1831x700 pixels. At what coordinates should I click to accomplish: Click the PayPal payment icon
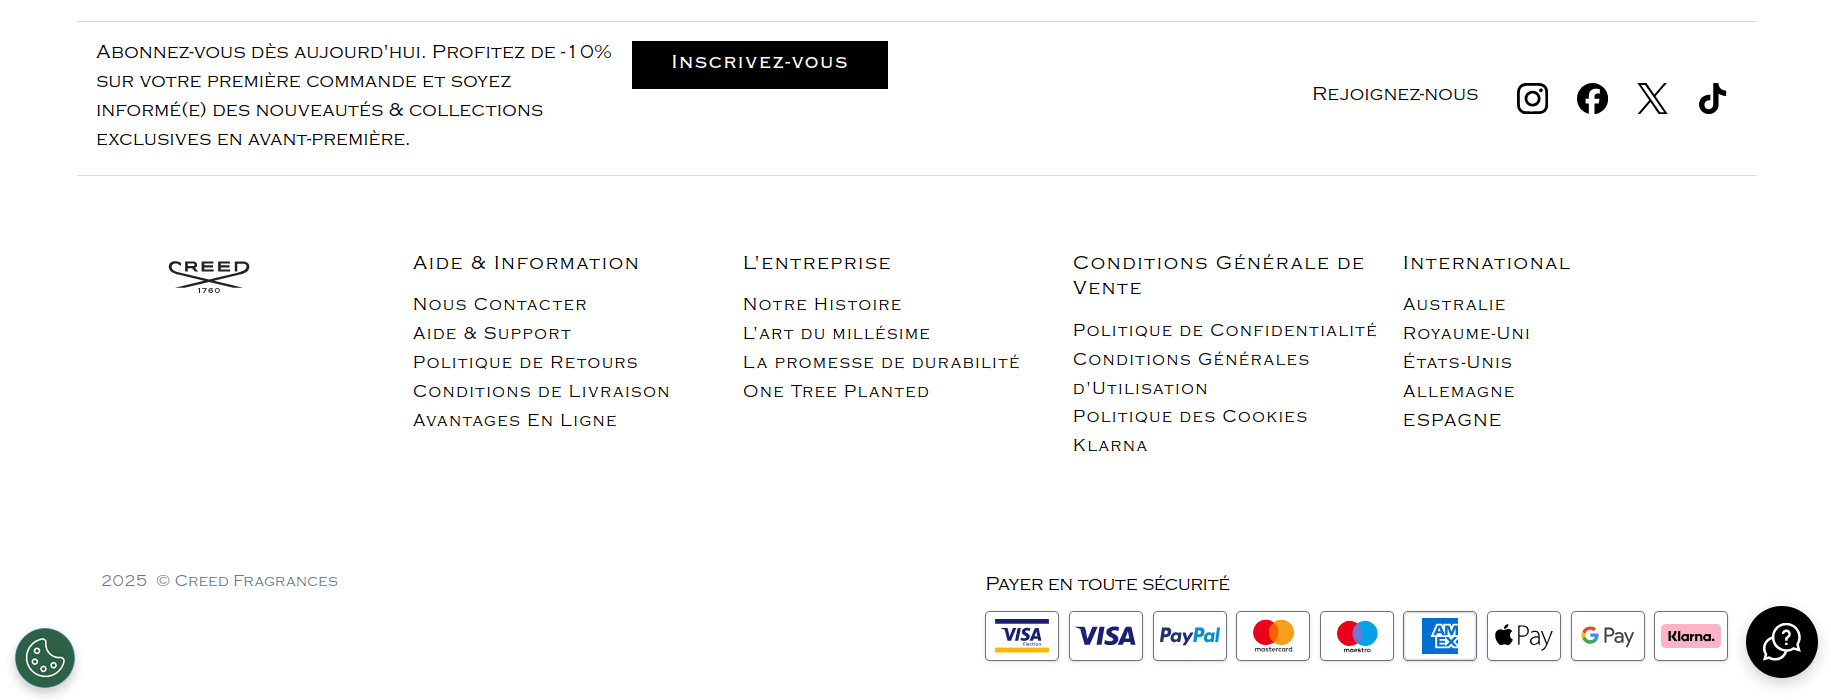[x=1189, y=636]
